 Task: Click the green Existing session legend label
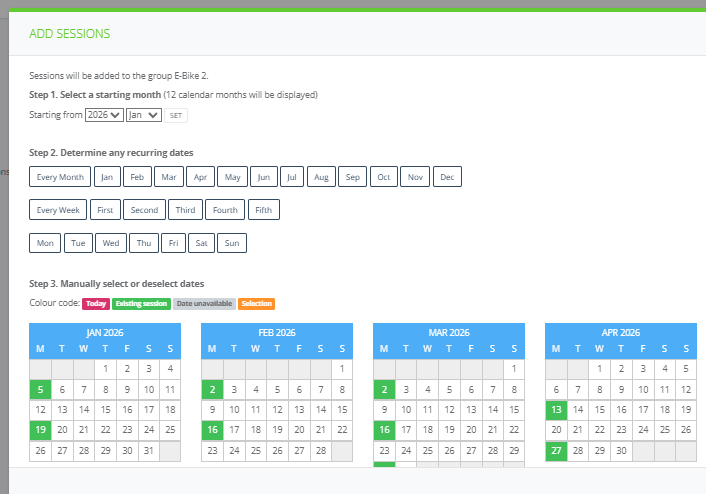(141, 304)
